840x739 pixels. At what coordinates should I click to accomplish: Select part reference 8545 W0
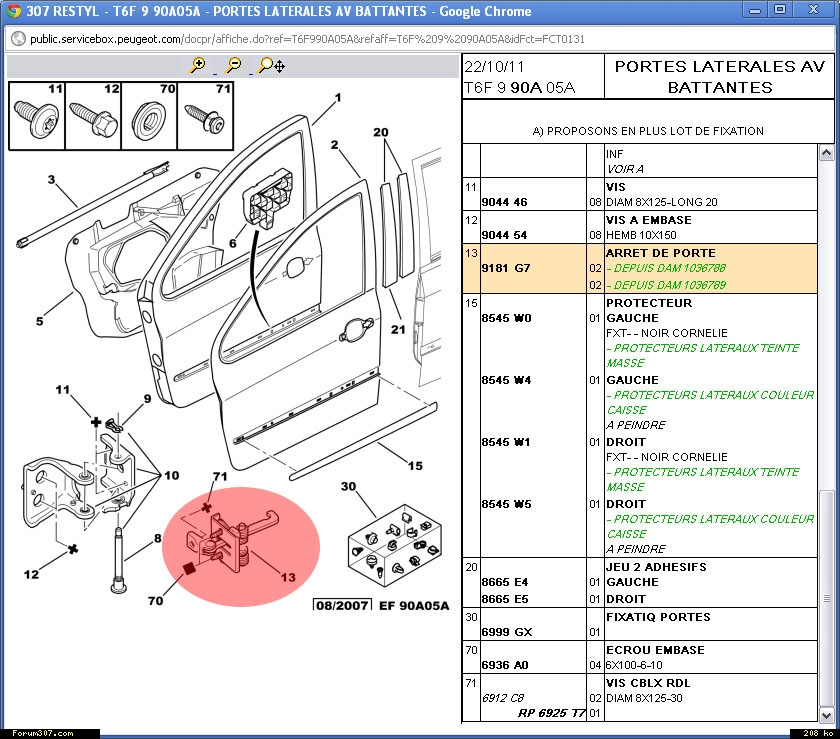point(506,318)
